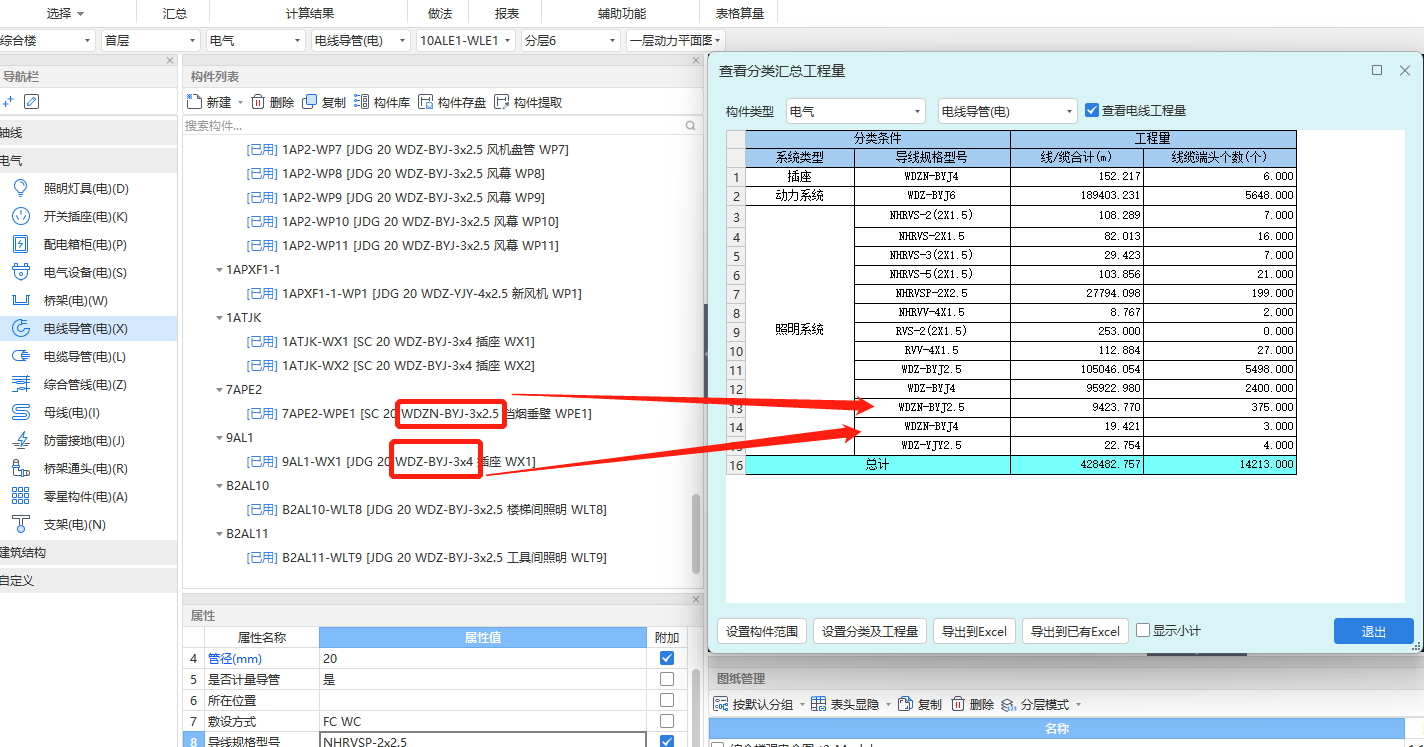Click 导出到已有Excel button
The width and height of the screenshot is (1424, 747).
coord(1075,631)
